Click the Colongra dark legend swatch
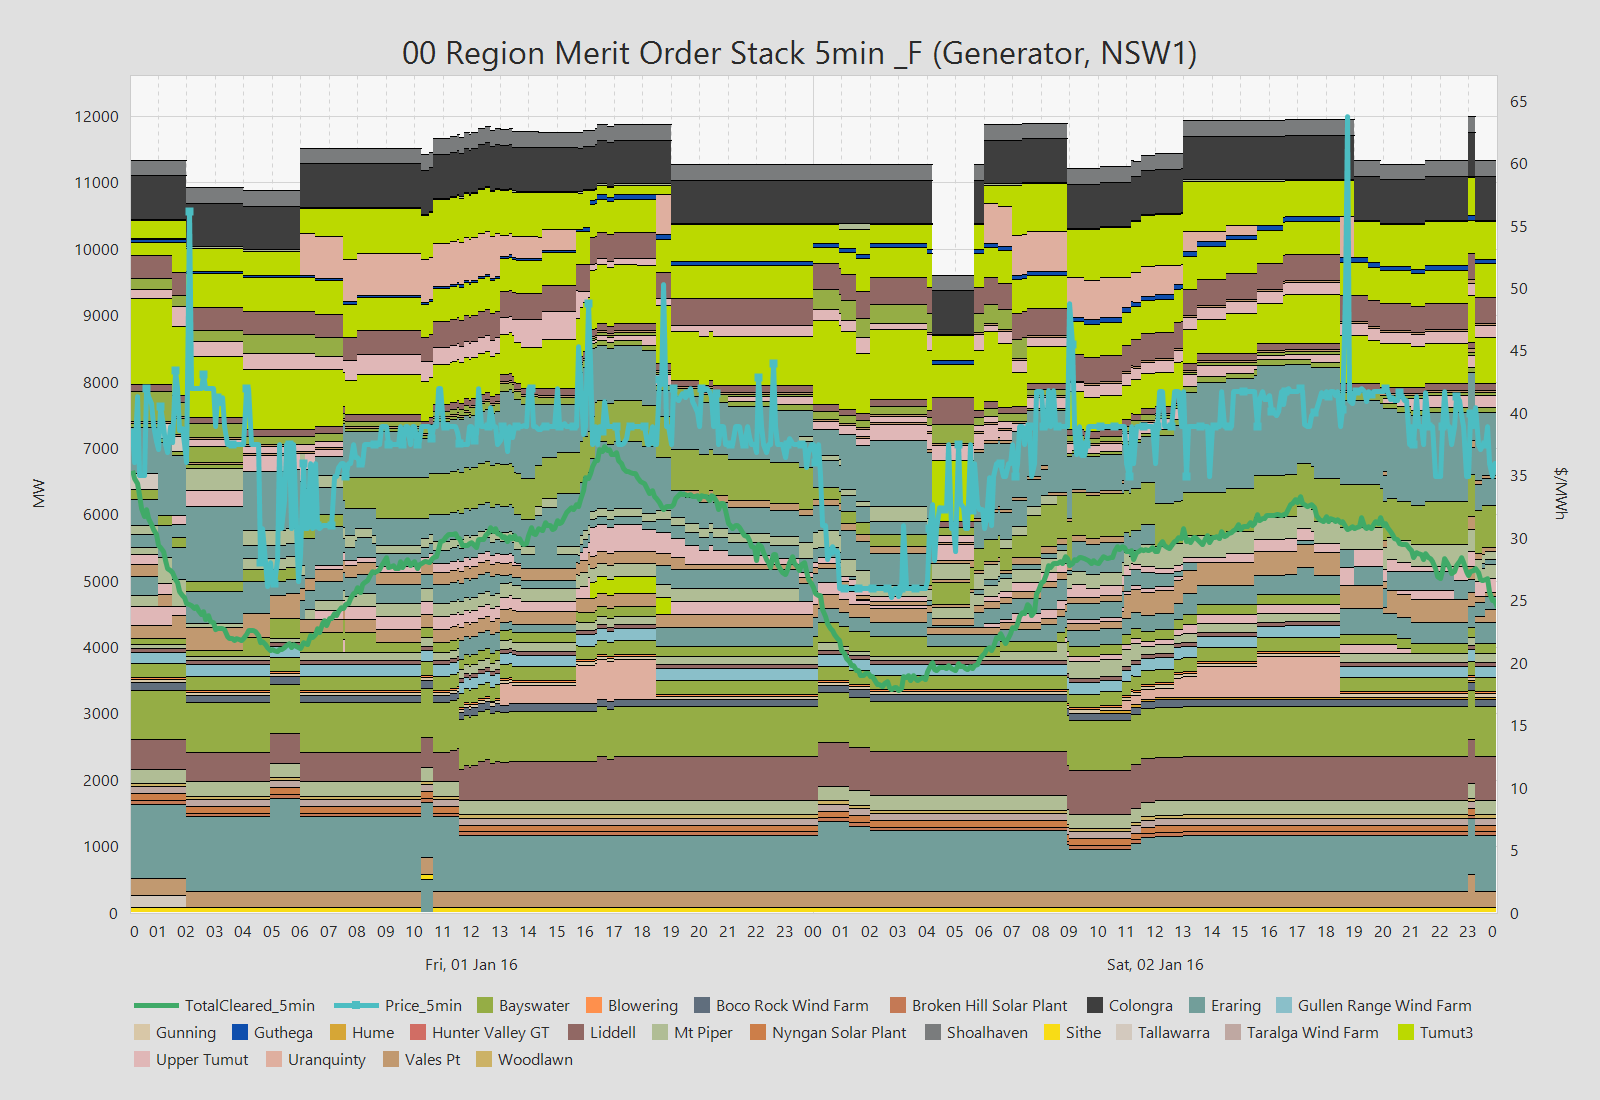 tap(1095, 1005)
